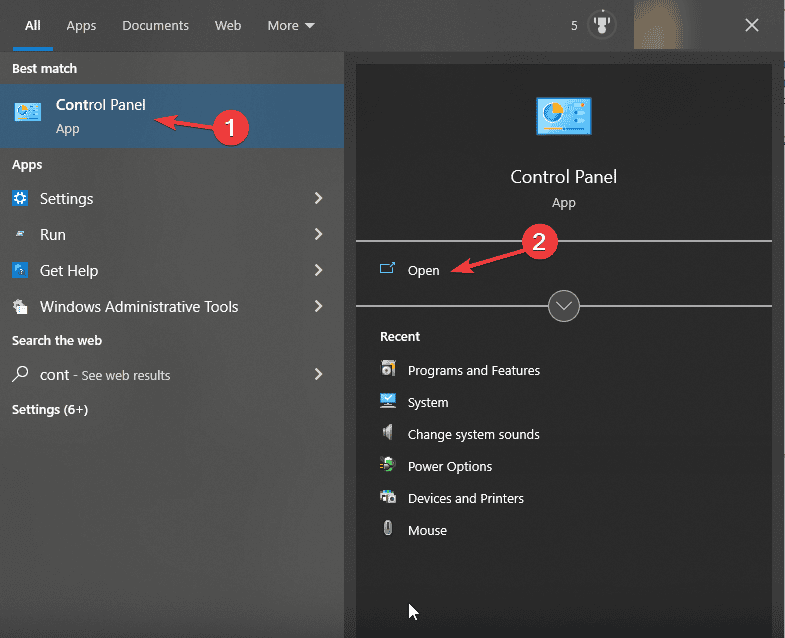Image resolution: width=785 pixels, height=638 pixels.
Task: Close the search panel with the X
Action: point(751,25)
